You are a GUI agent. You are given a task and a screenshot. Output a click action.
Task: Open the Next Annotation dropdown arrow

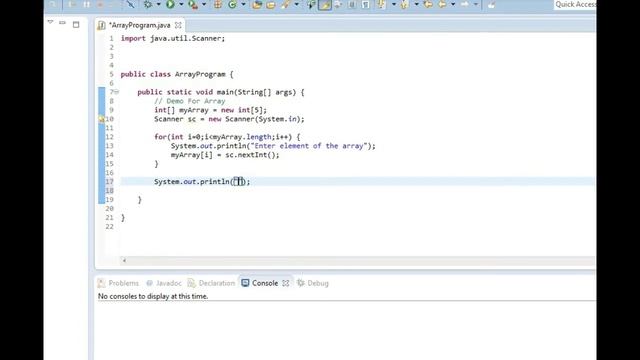(394, 4)
